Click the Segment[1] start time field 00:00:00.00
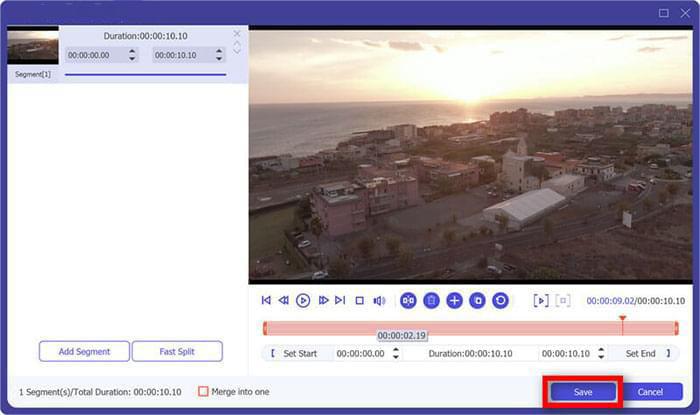The height and width of the screenshot is (415, 700). click(x=96, y=55)
